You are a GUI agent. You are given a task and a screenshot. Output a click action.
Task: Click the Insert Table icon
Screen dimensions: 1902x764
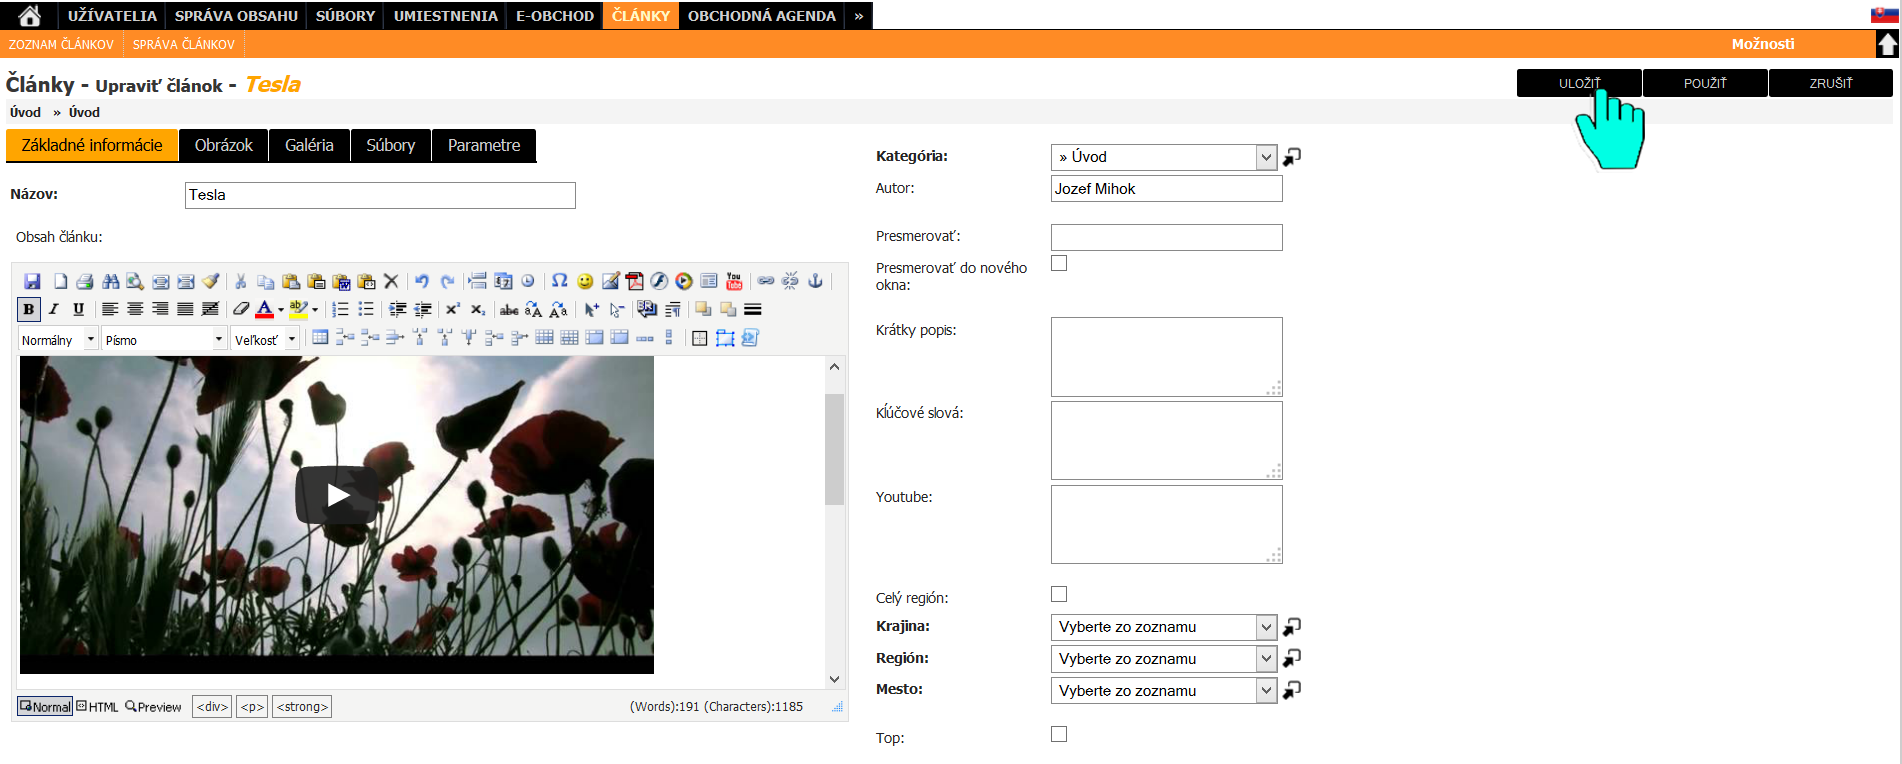pyautogui.click(x=320, y=338)
